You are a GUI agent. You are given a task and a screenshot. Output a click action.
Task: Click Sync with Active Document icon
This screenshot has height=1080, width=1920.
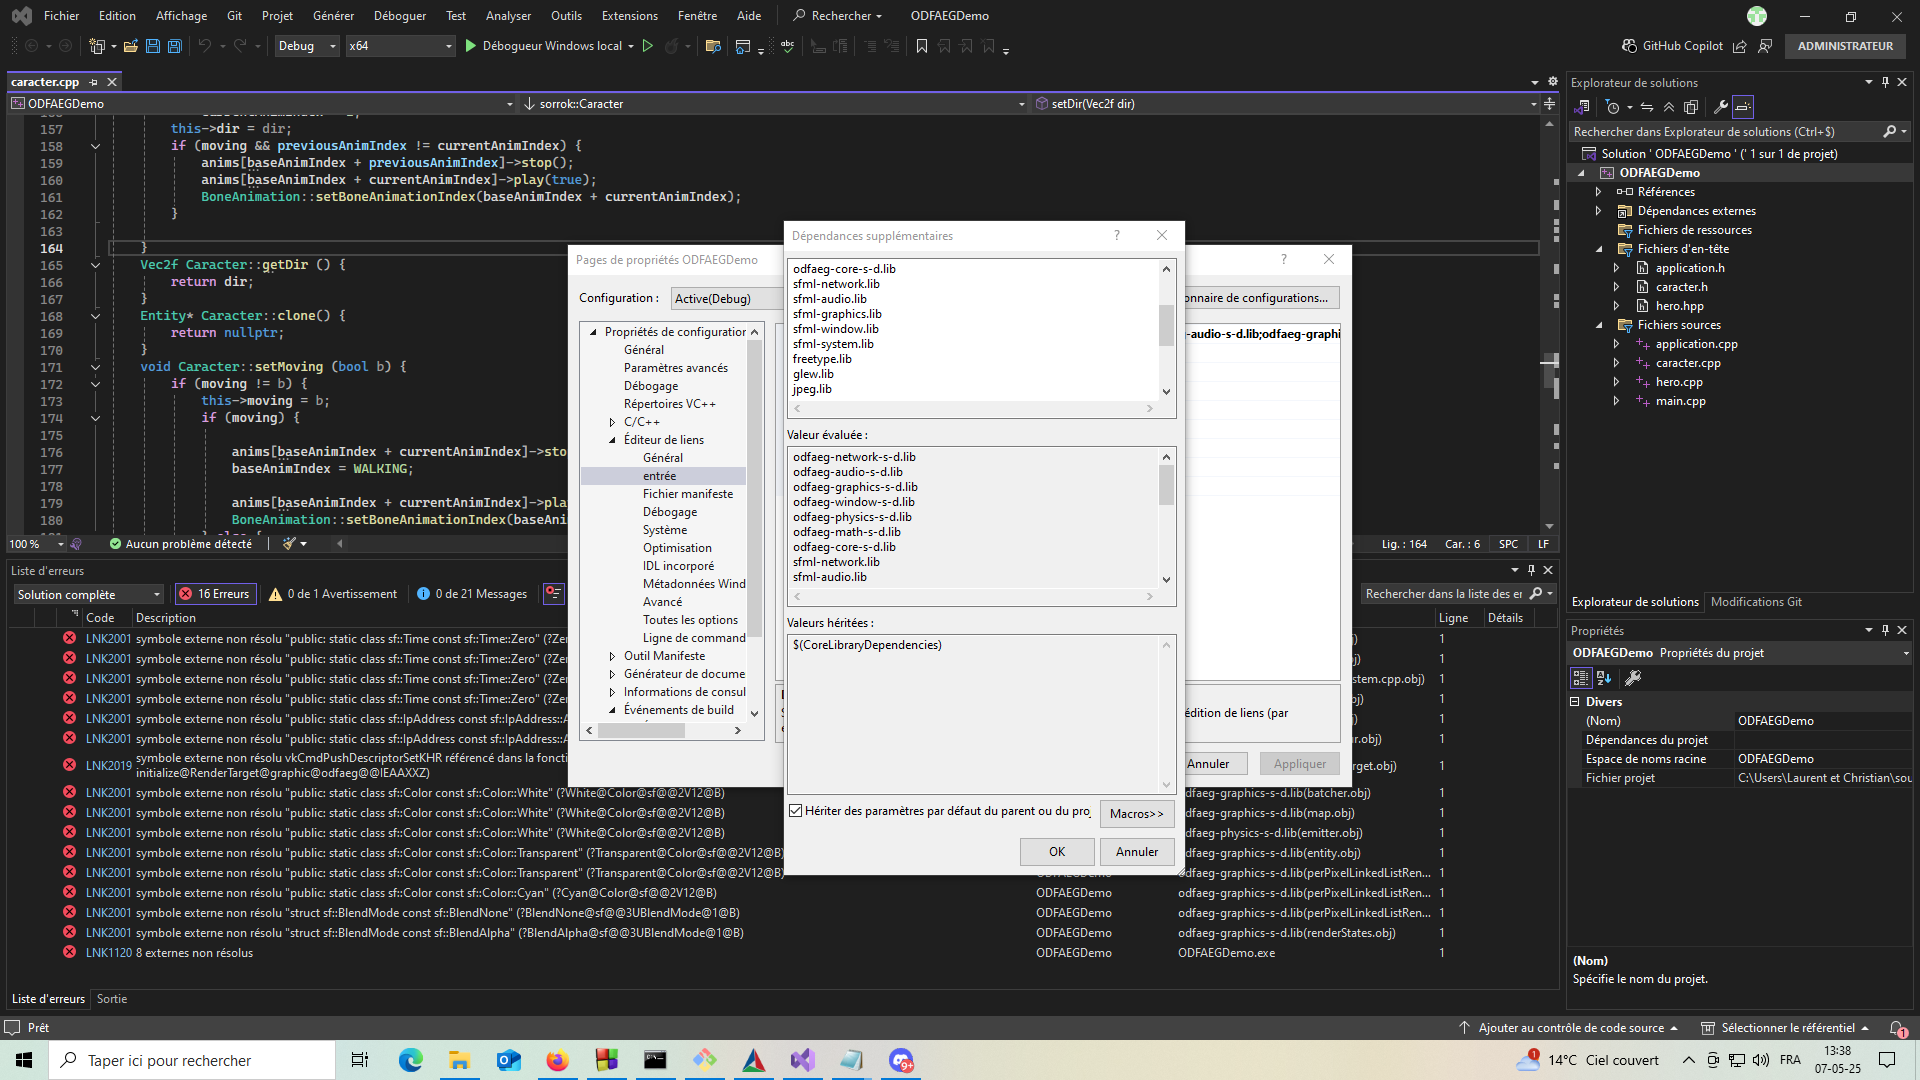tap(1647, 107)
